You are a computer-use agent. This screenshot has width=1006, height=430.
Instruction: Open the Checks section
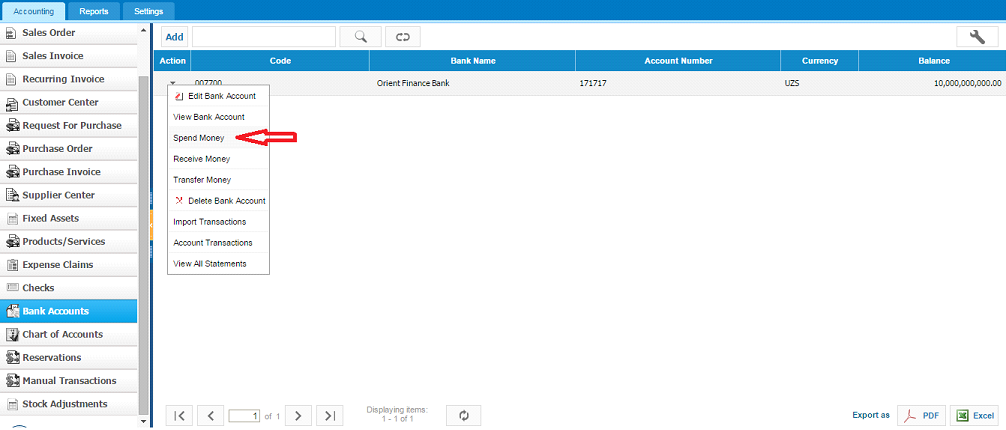point(69,288)
